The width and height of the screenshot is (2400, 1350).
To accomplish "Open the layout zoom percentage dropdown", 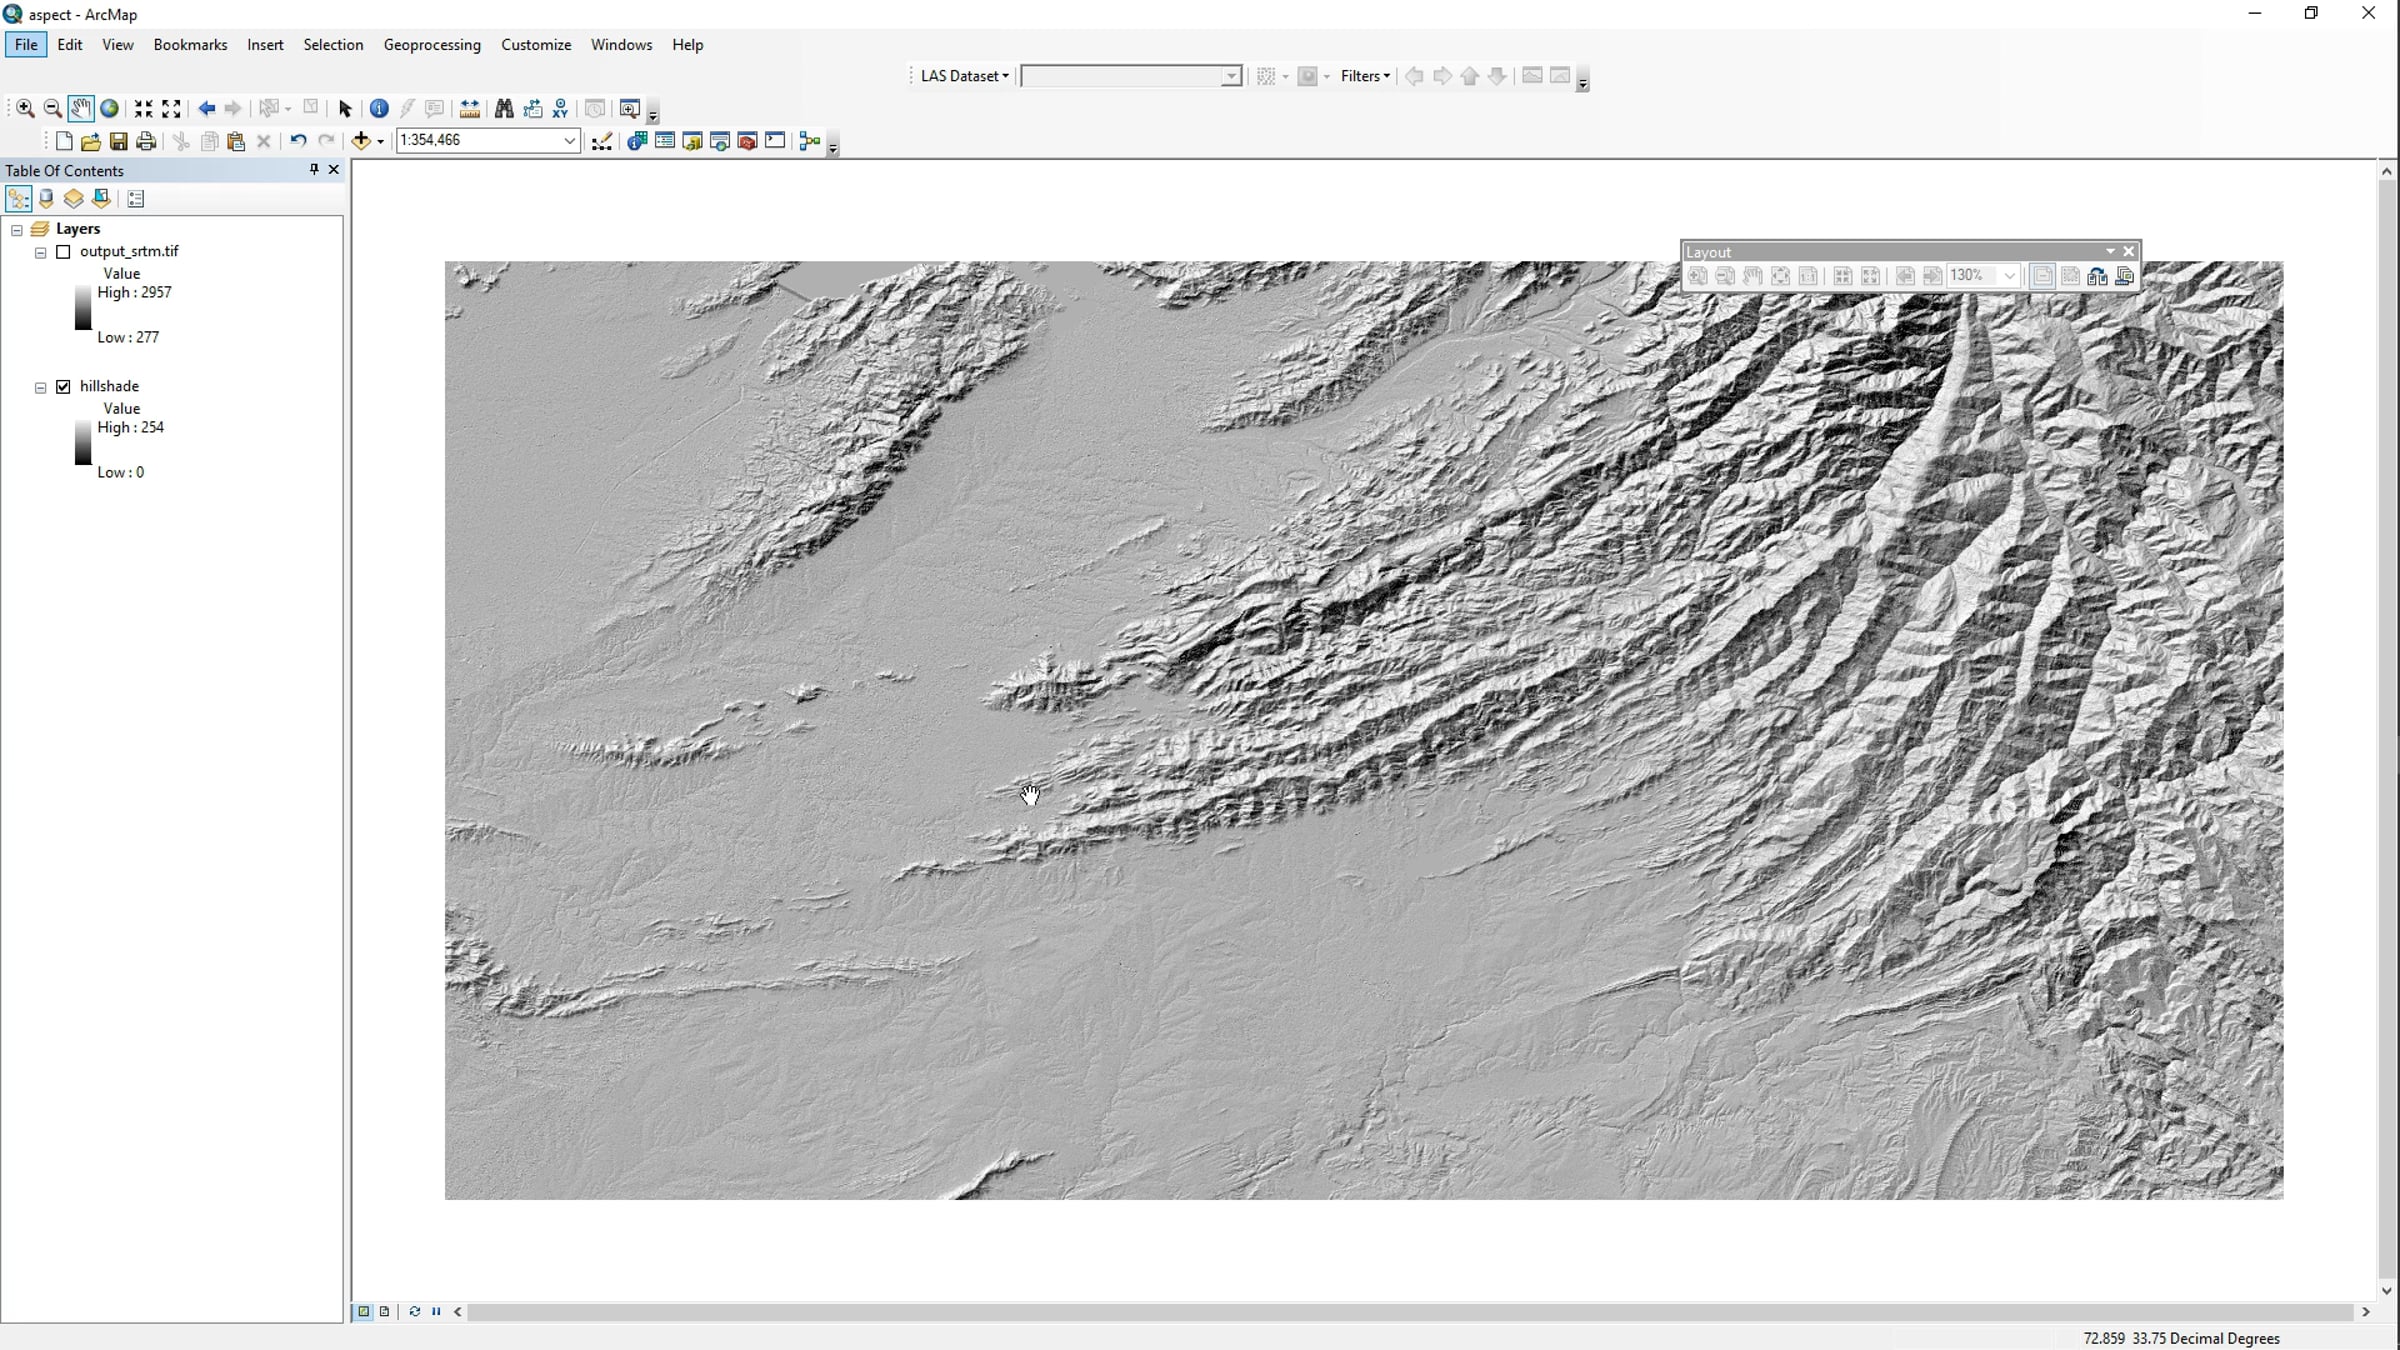I will click(x=2009, y=276).
